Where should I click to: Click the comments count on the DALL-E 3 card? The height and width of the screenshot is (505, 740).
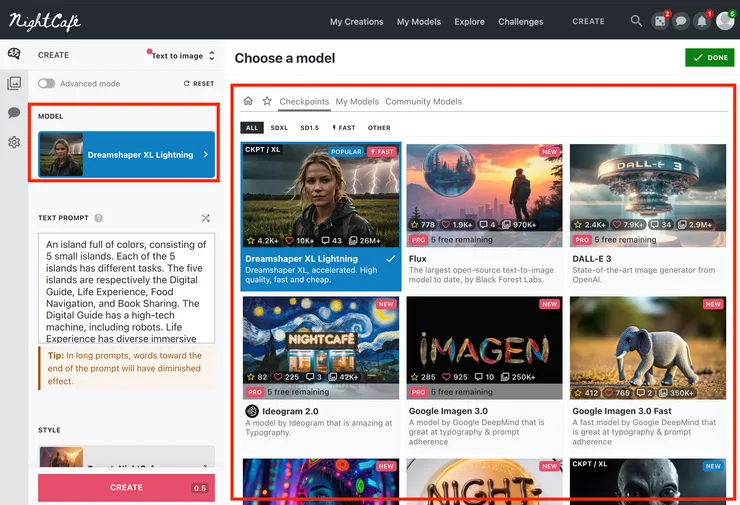660,225
